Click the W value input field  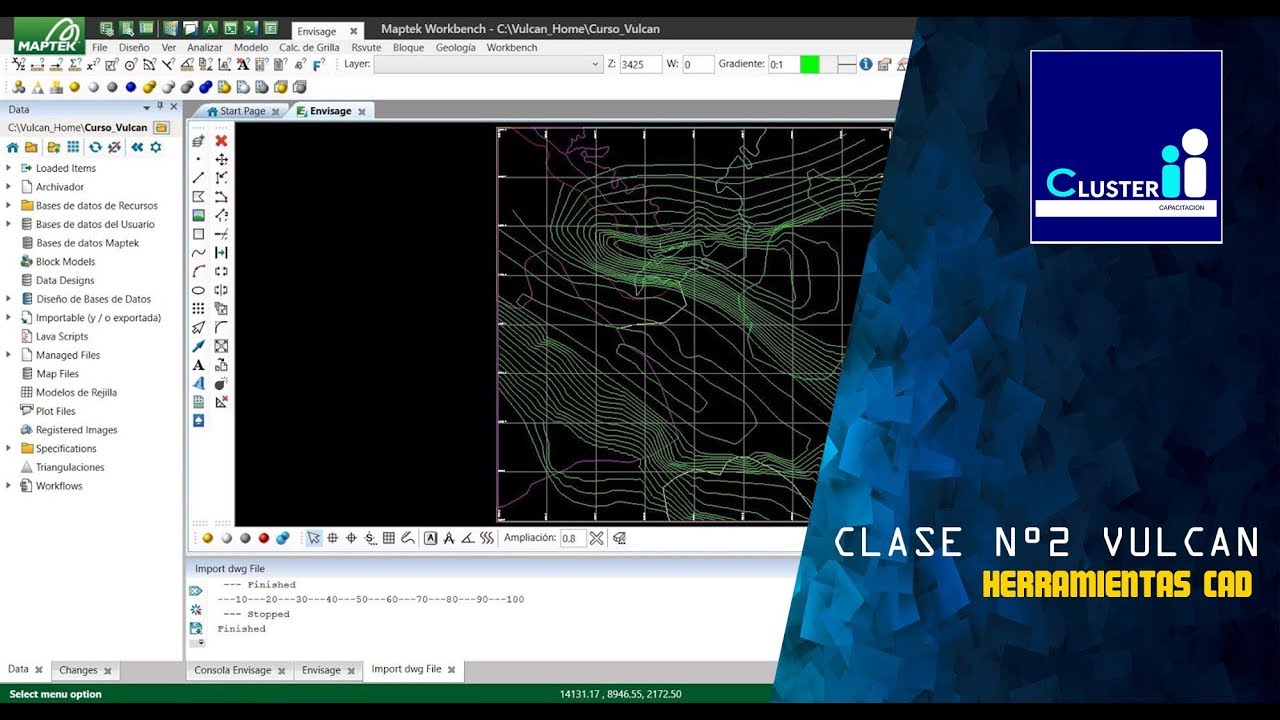click(x=699, y=64)
